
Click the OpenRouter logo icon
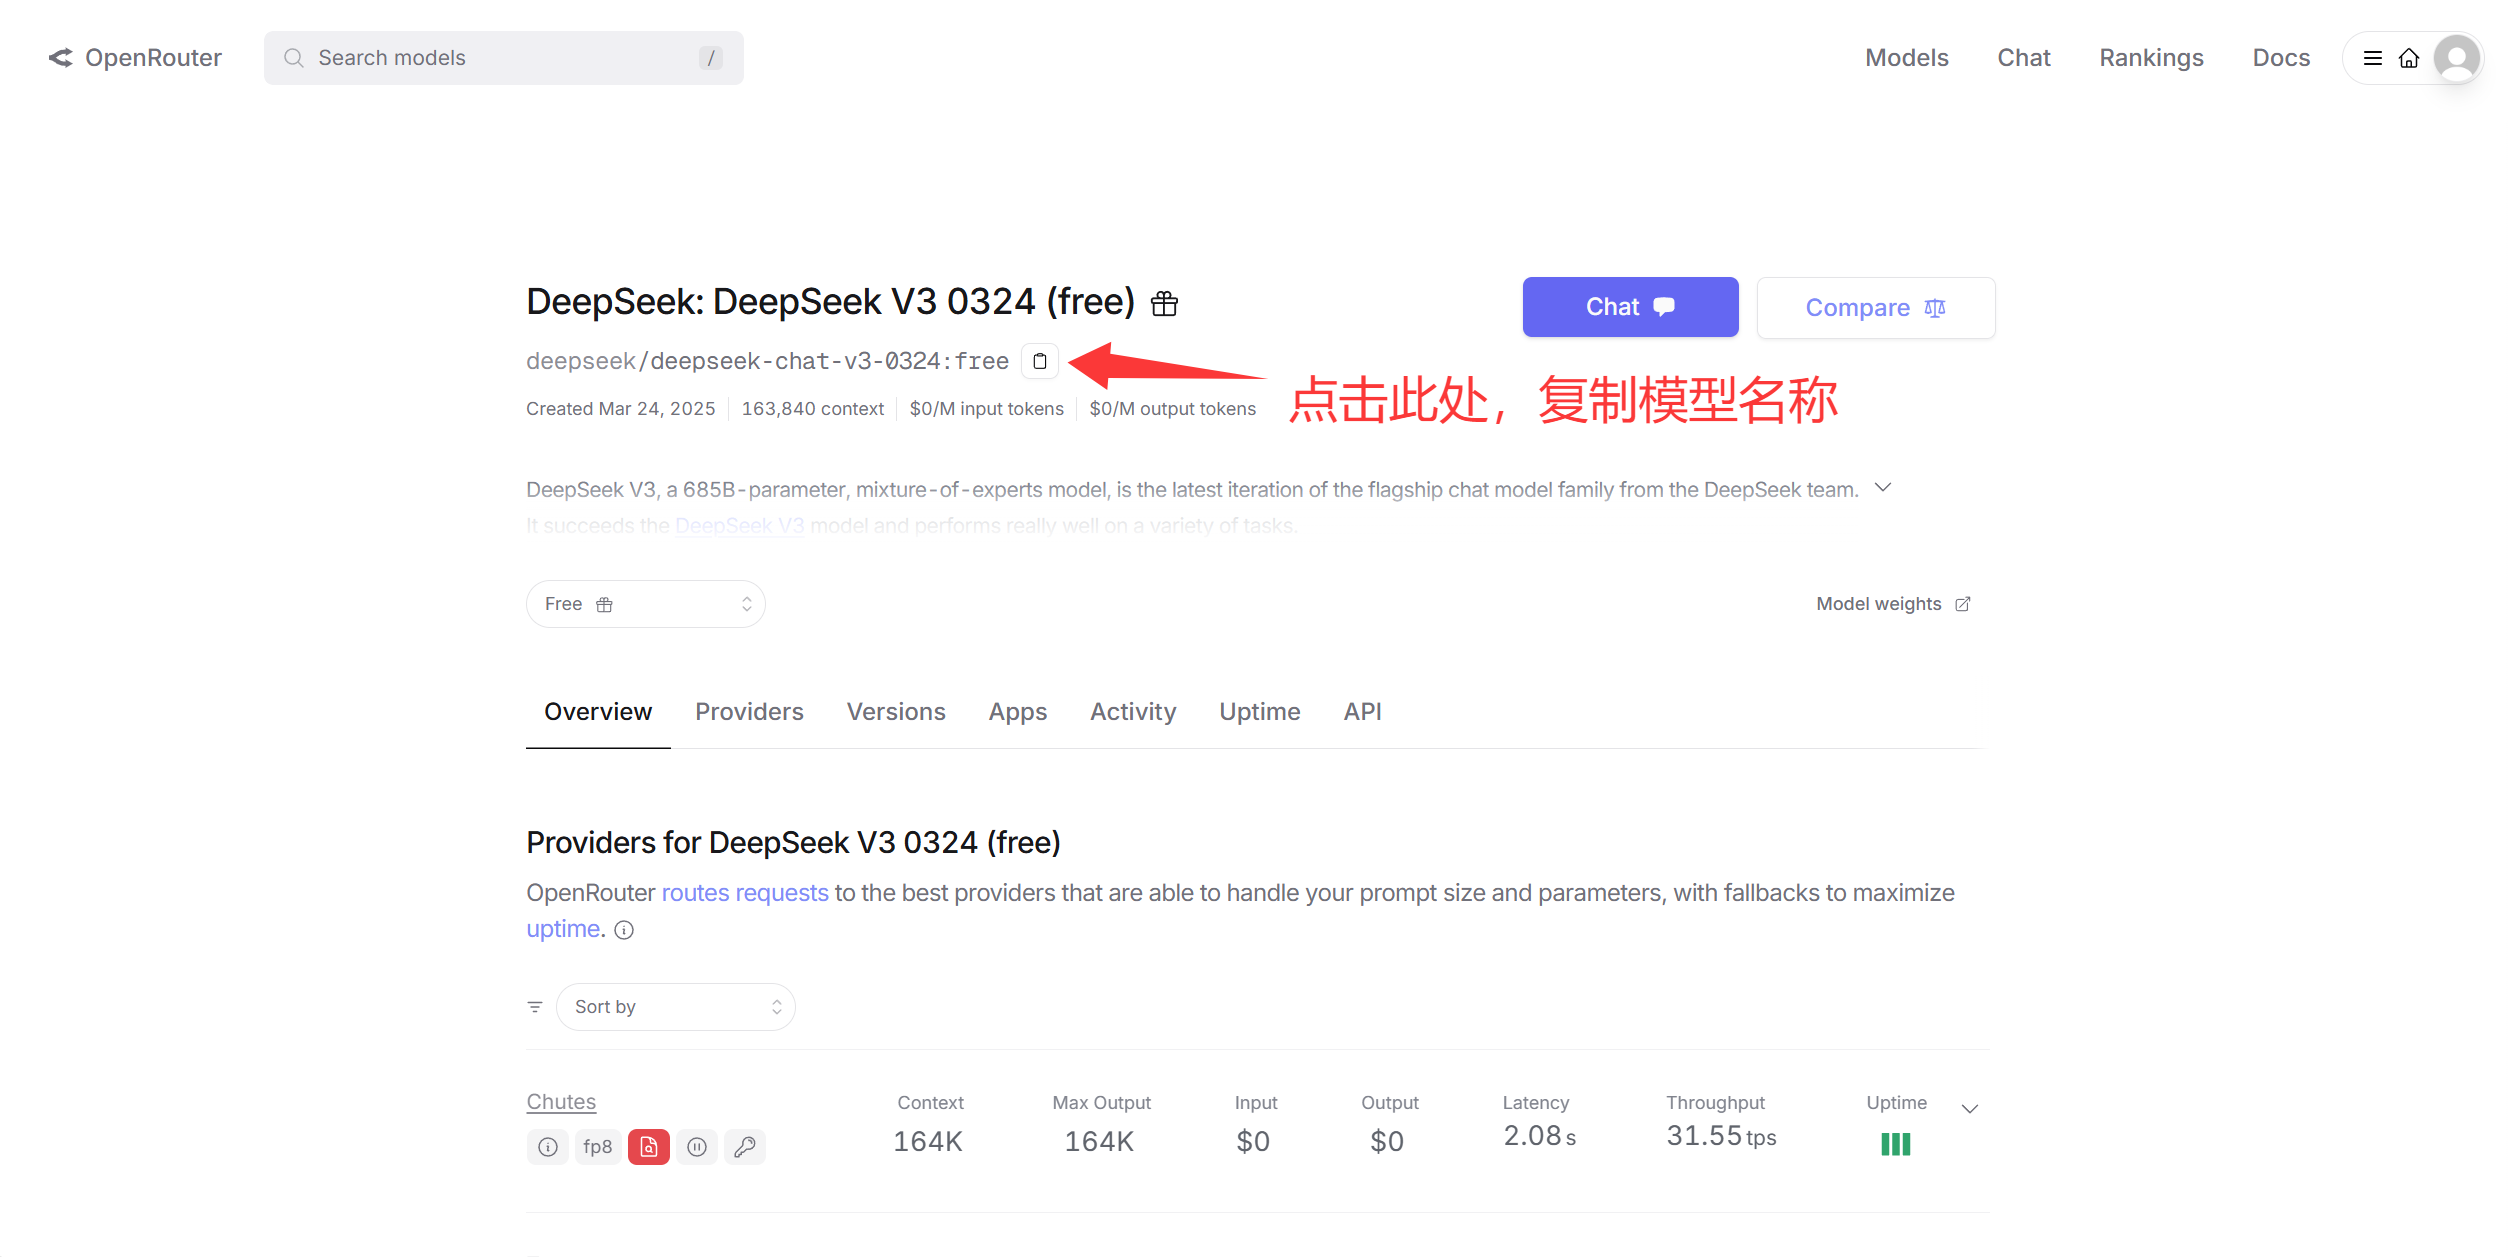[60, 58]
